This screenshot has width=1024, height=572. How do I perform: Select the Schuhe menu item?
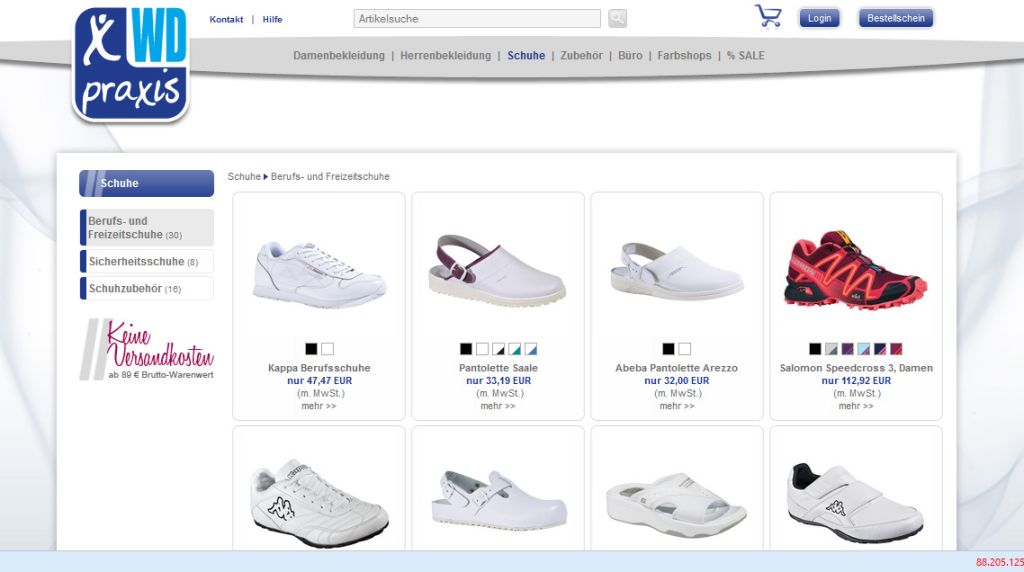(x=526, y=56)
